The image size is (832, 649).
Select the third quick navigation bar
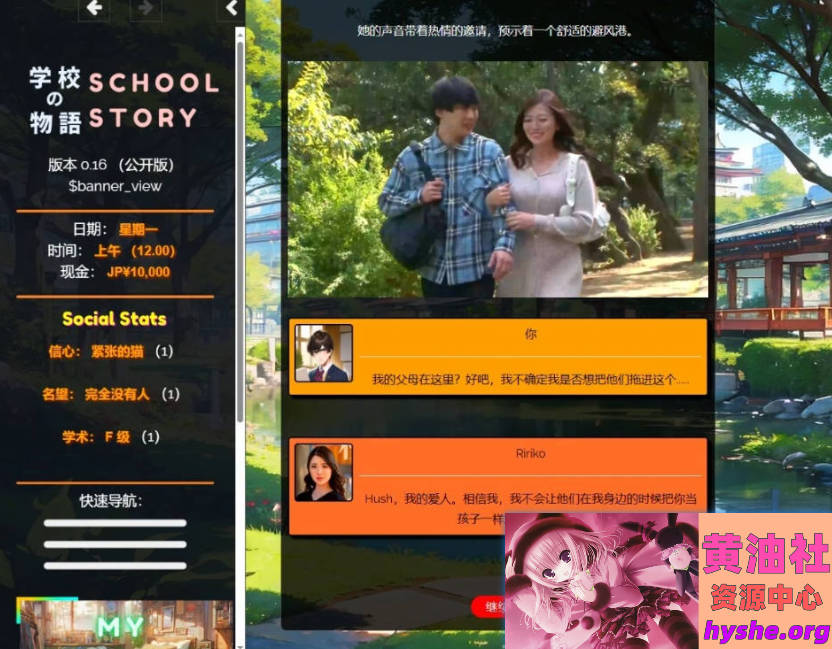(x=115, y=566)
